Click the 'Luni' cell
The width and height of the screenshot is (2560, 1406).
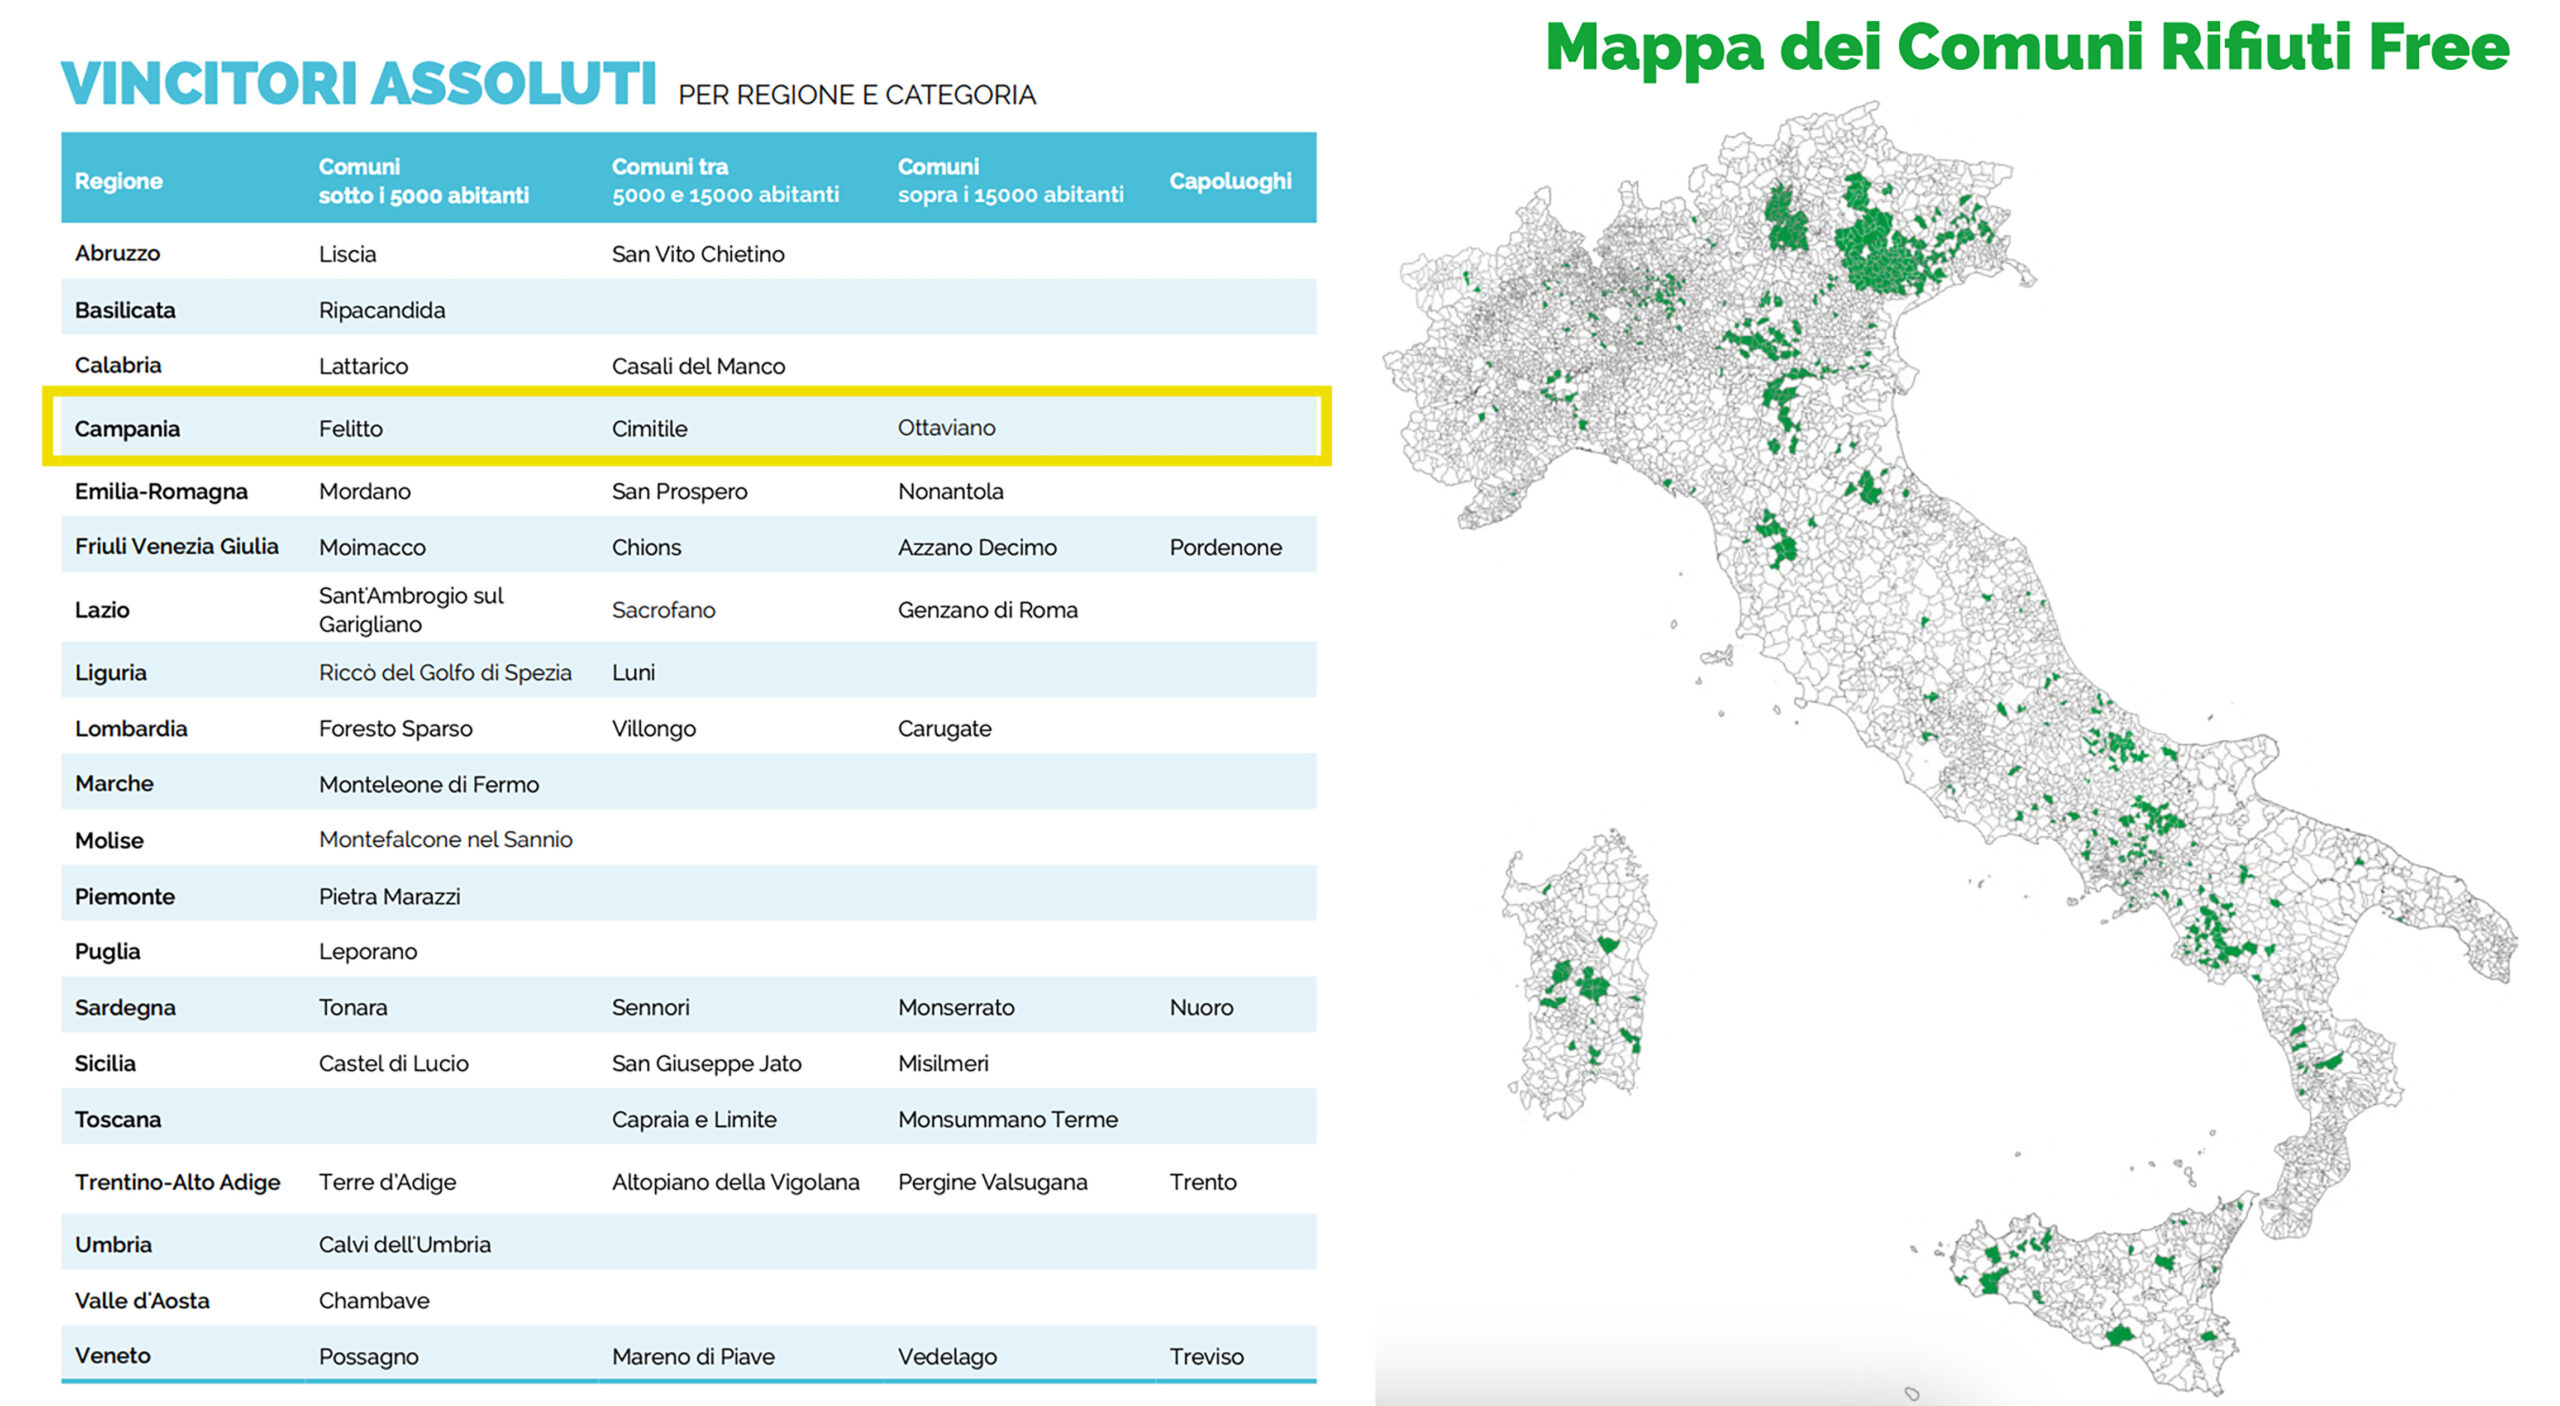633,673
